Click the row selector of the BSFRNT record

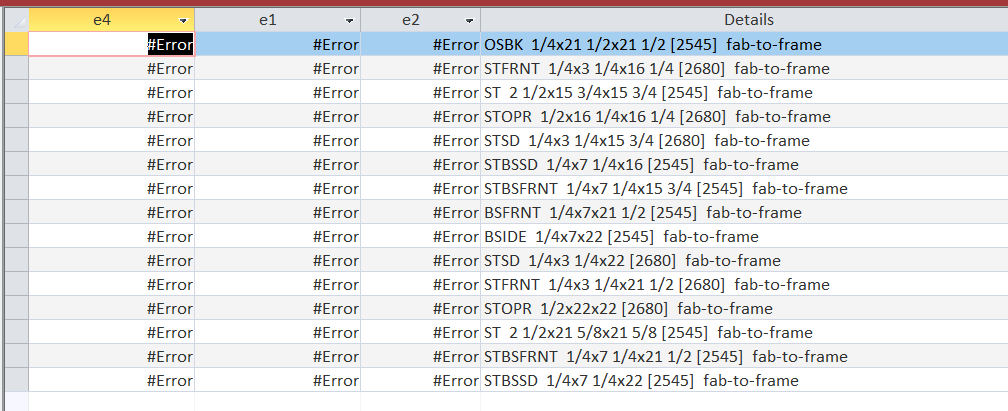click(14, 212)
